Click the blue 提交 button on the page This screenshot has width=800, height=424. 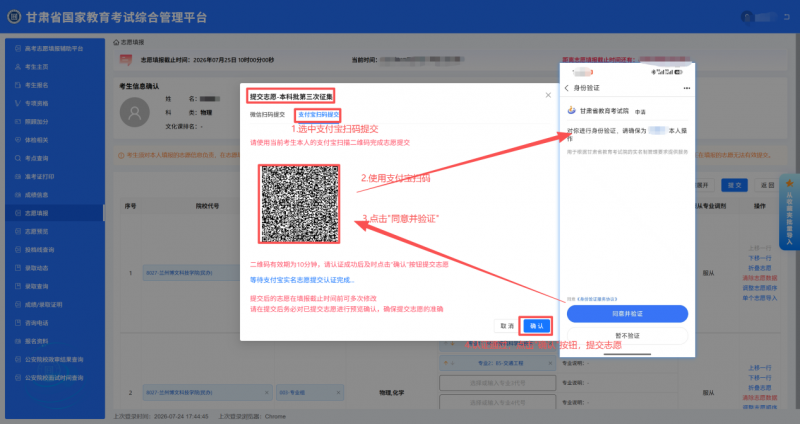734,185
